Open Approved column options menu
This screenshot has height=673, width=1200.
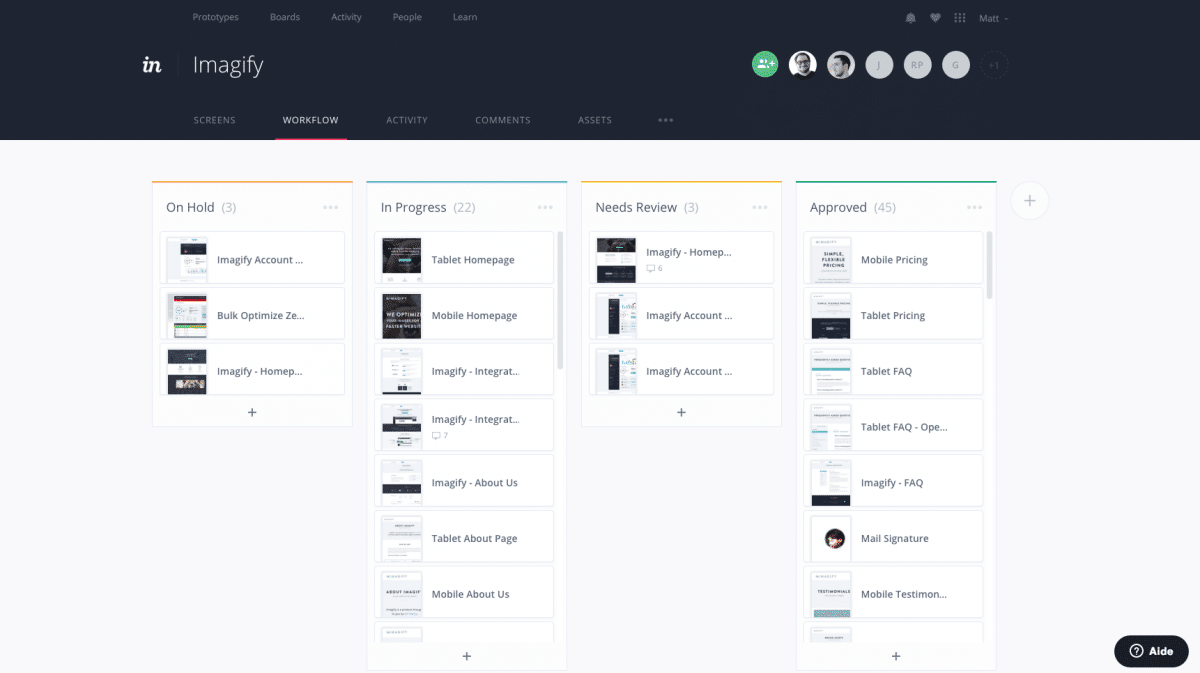click(975, 207)
